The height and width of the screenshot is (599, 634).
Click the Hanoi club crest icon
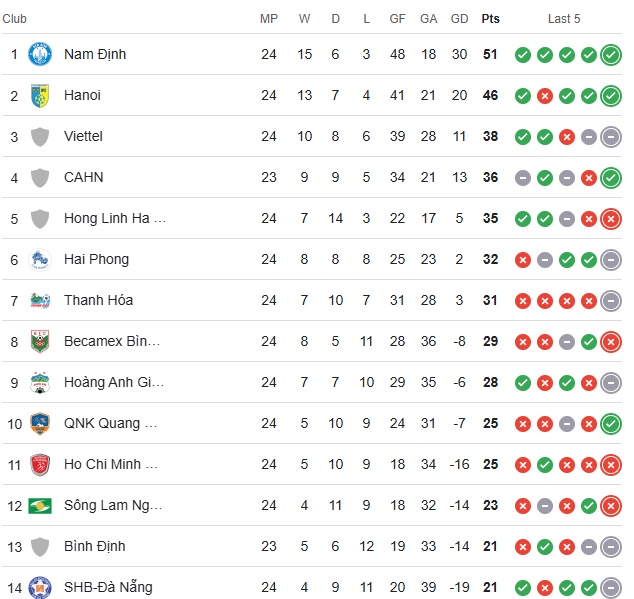[x=40, y=95]
